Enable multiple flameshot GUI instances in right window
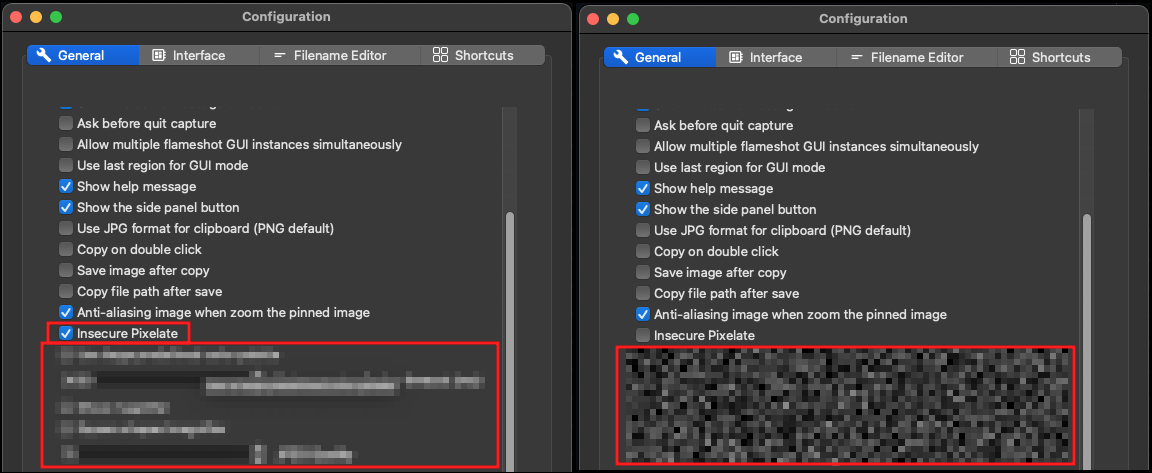Viewport: 1152px width, 473px height. point(643,147)
